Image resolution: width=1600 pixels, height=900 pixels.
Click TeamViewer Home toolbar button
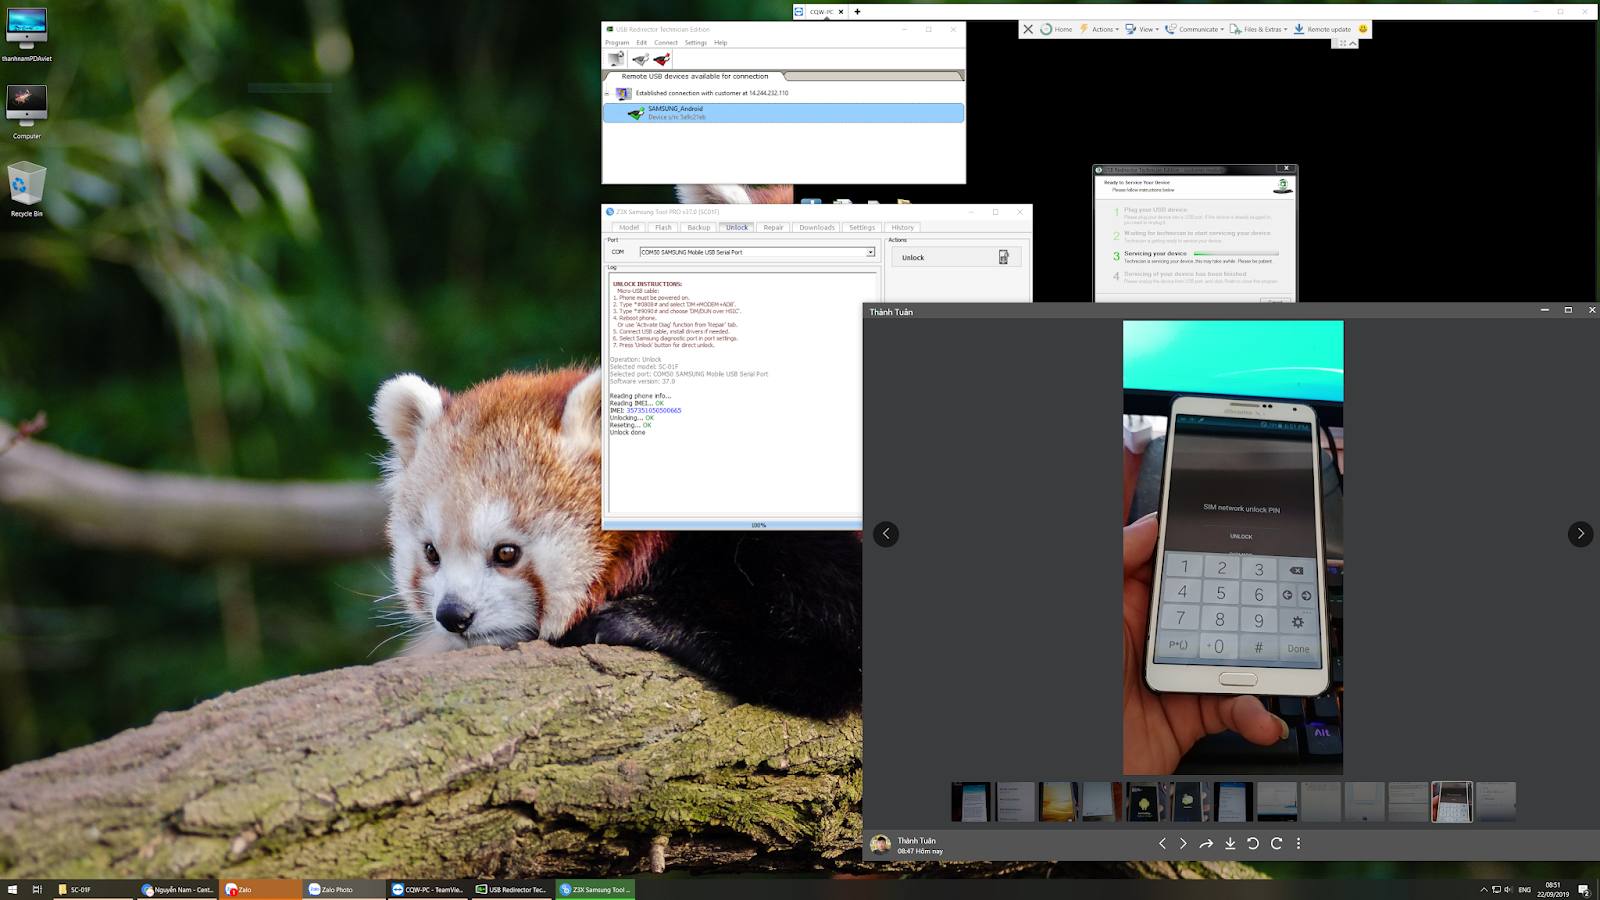(x=1056, y=29)
